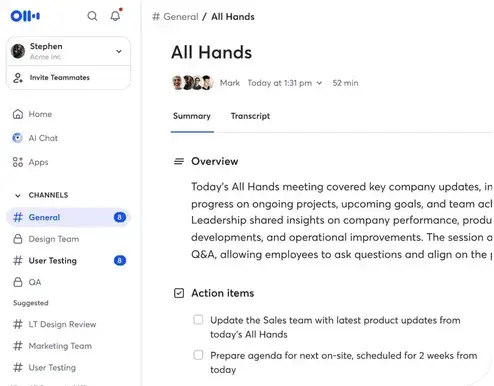Expand the Stephen account dropdown chevron
The width and height of the screenshot is (494, 386).
point(119,51)
